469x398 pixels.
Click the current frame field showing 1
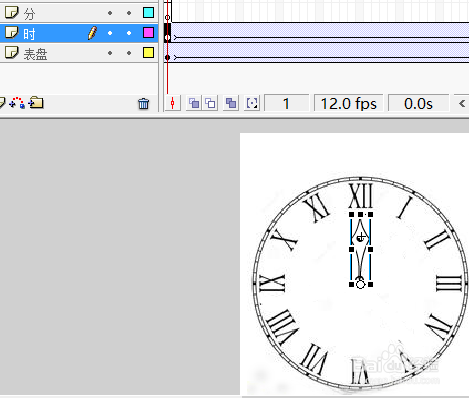point(286,103)
